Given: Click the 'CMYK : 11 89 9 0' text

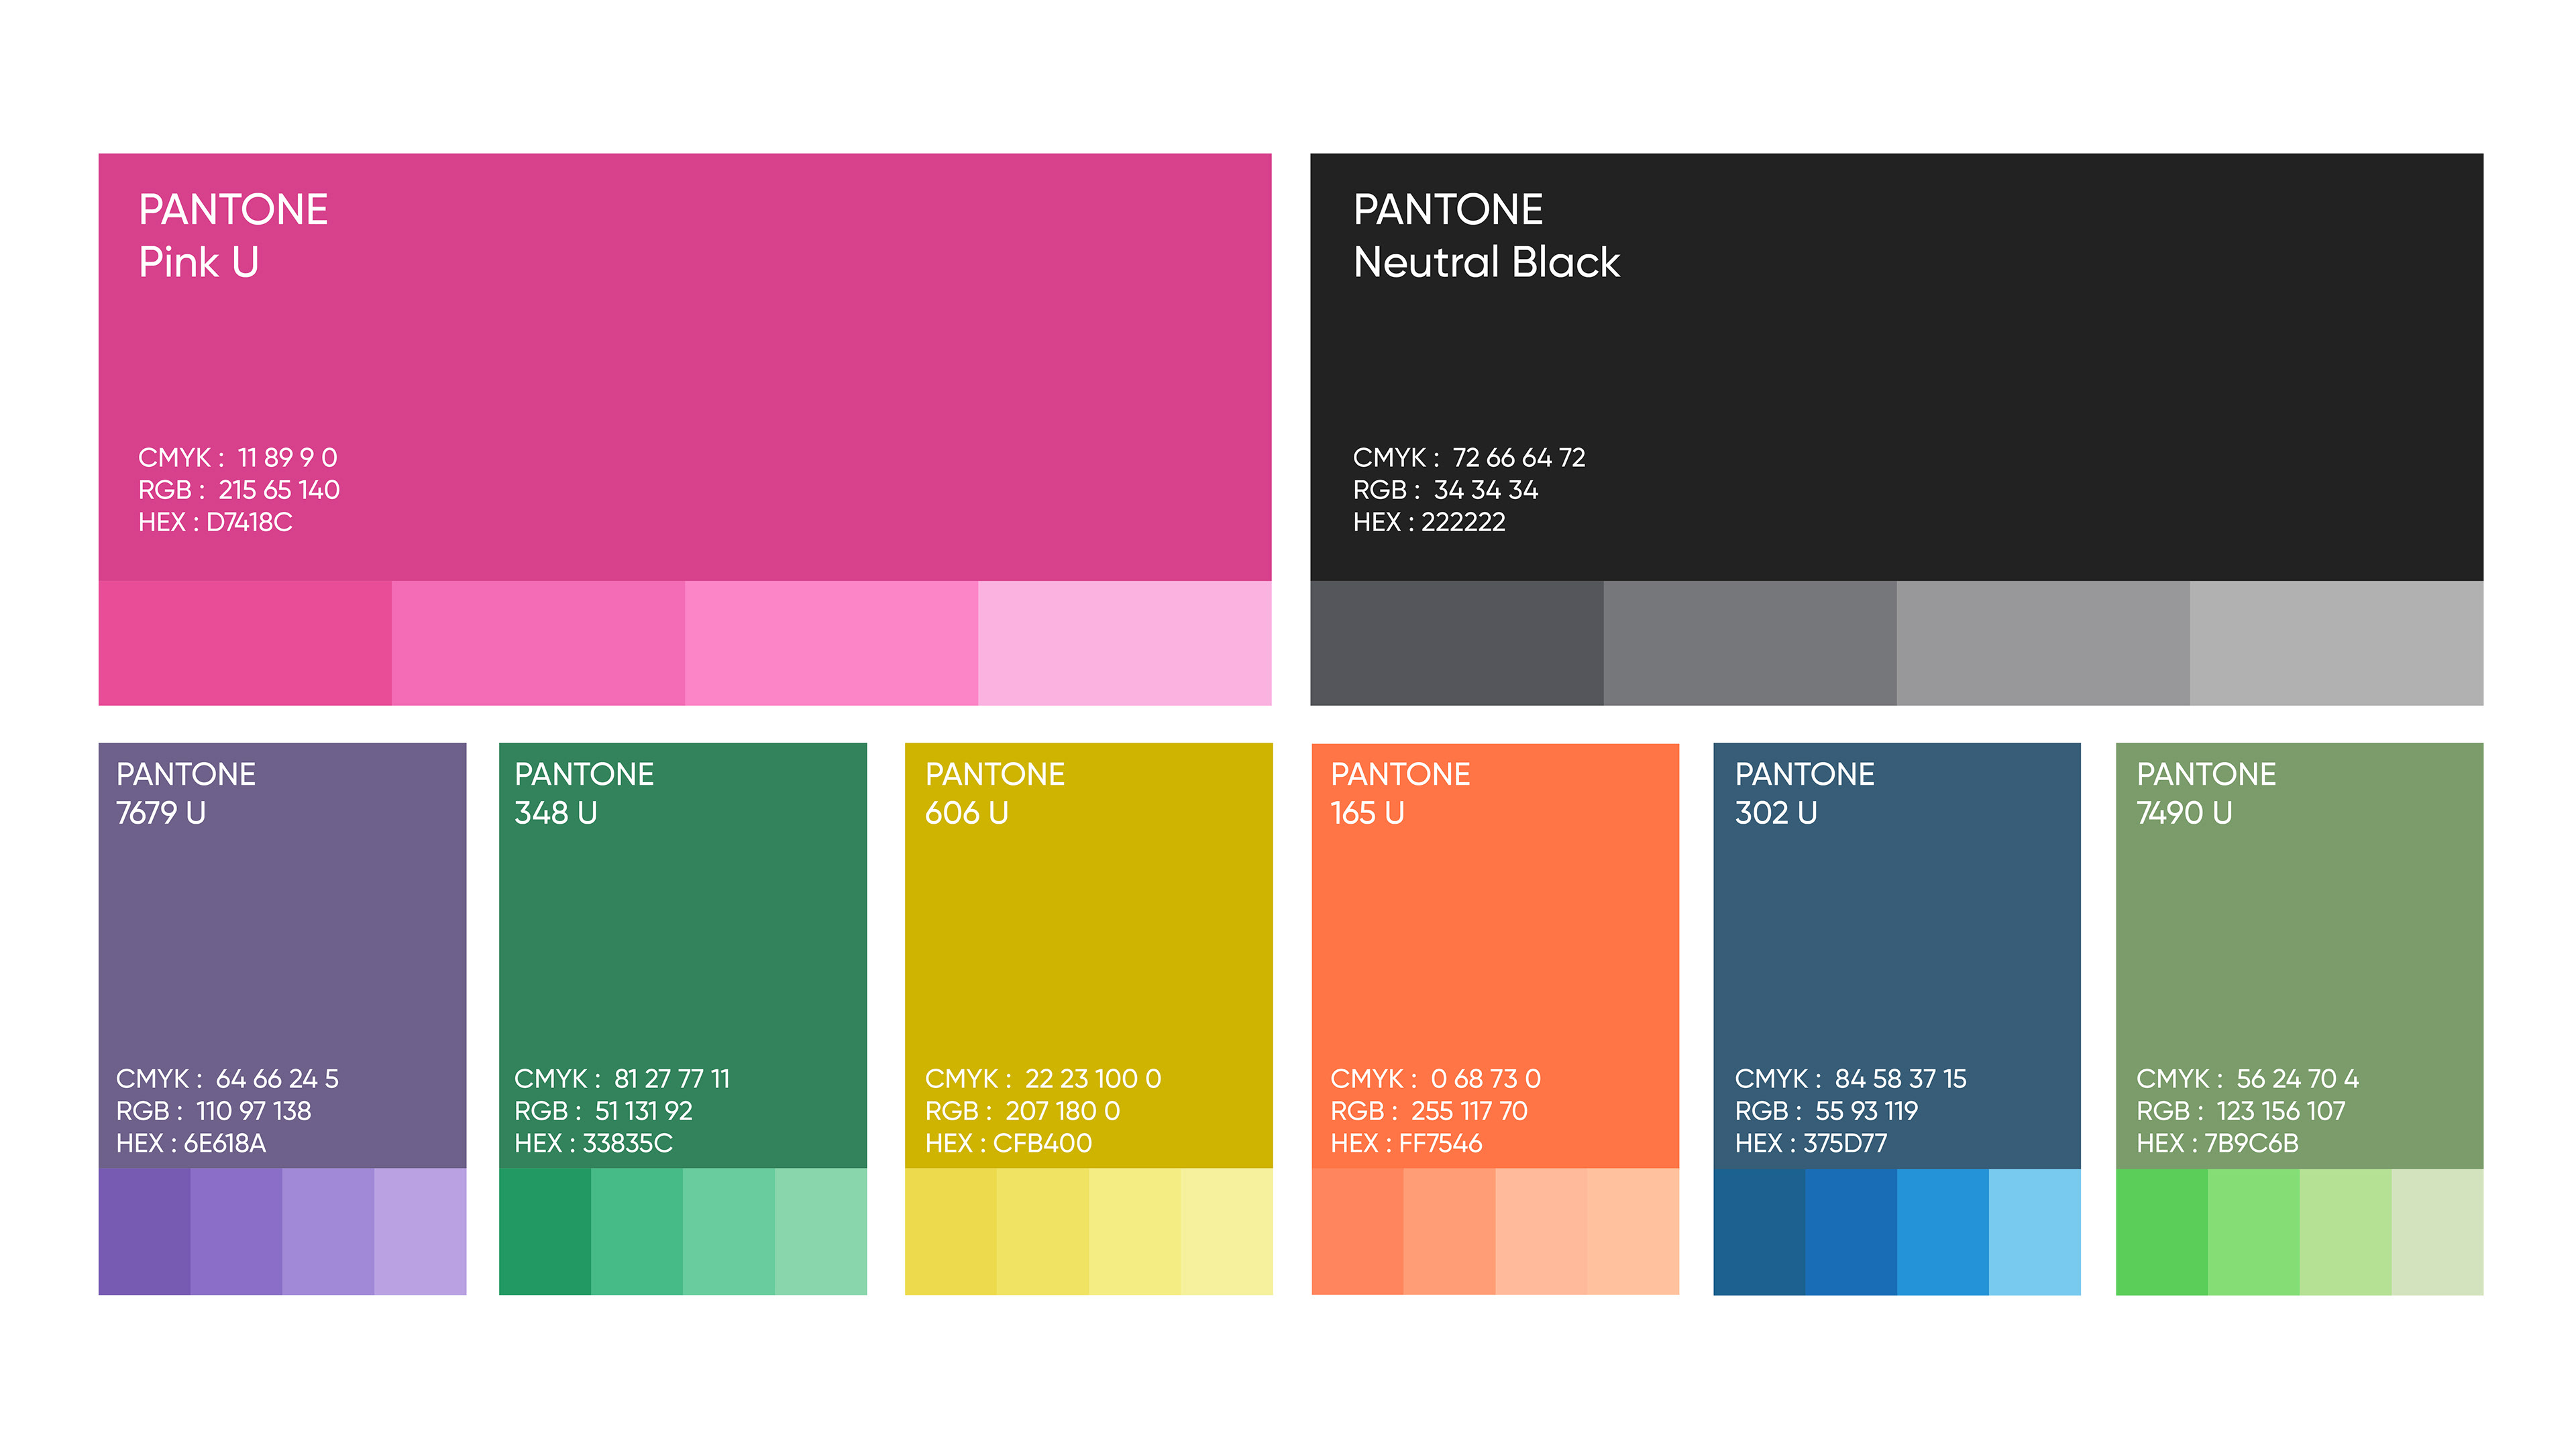Looking at the screenshot, I should [238, 458].
